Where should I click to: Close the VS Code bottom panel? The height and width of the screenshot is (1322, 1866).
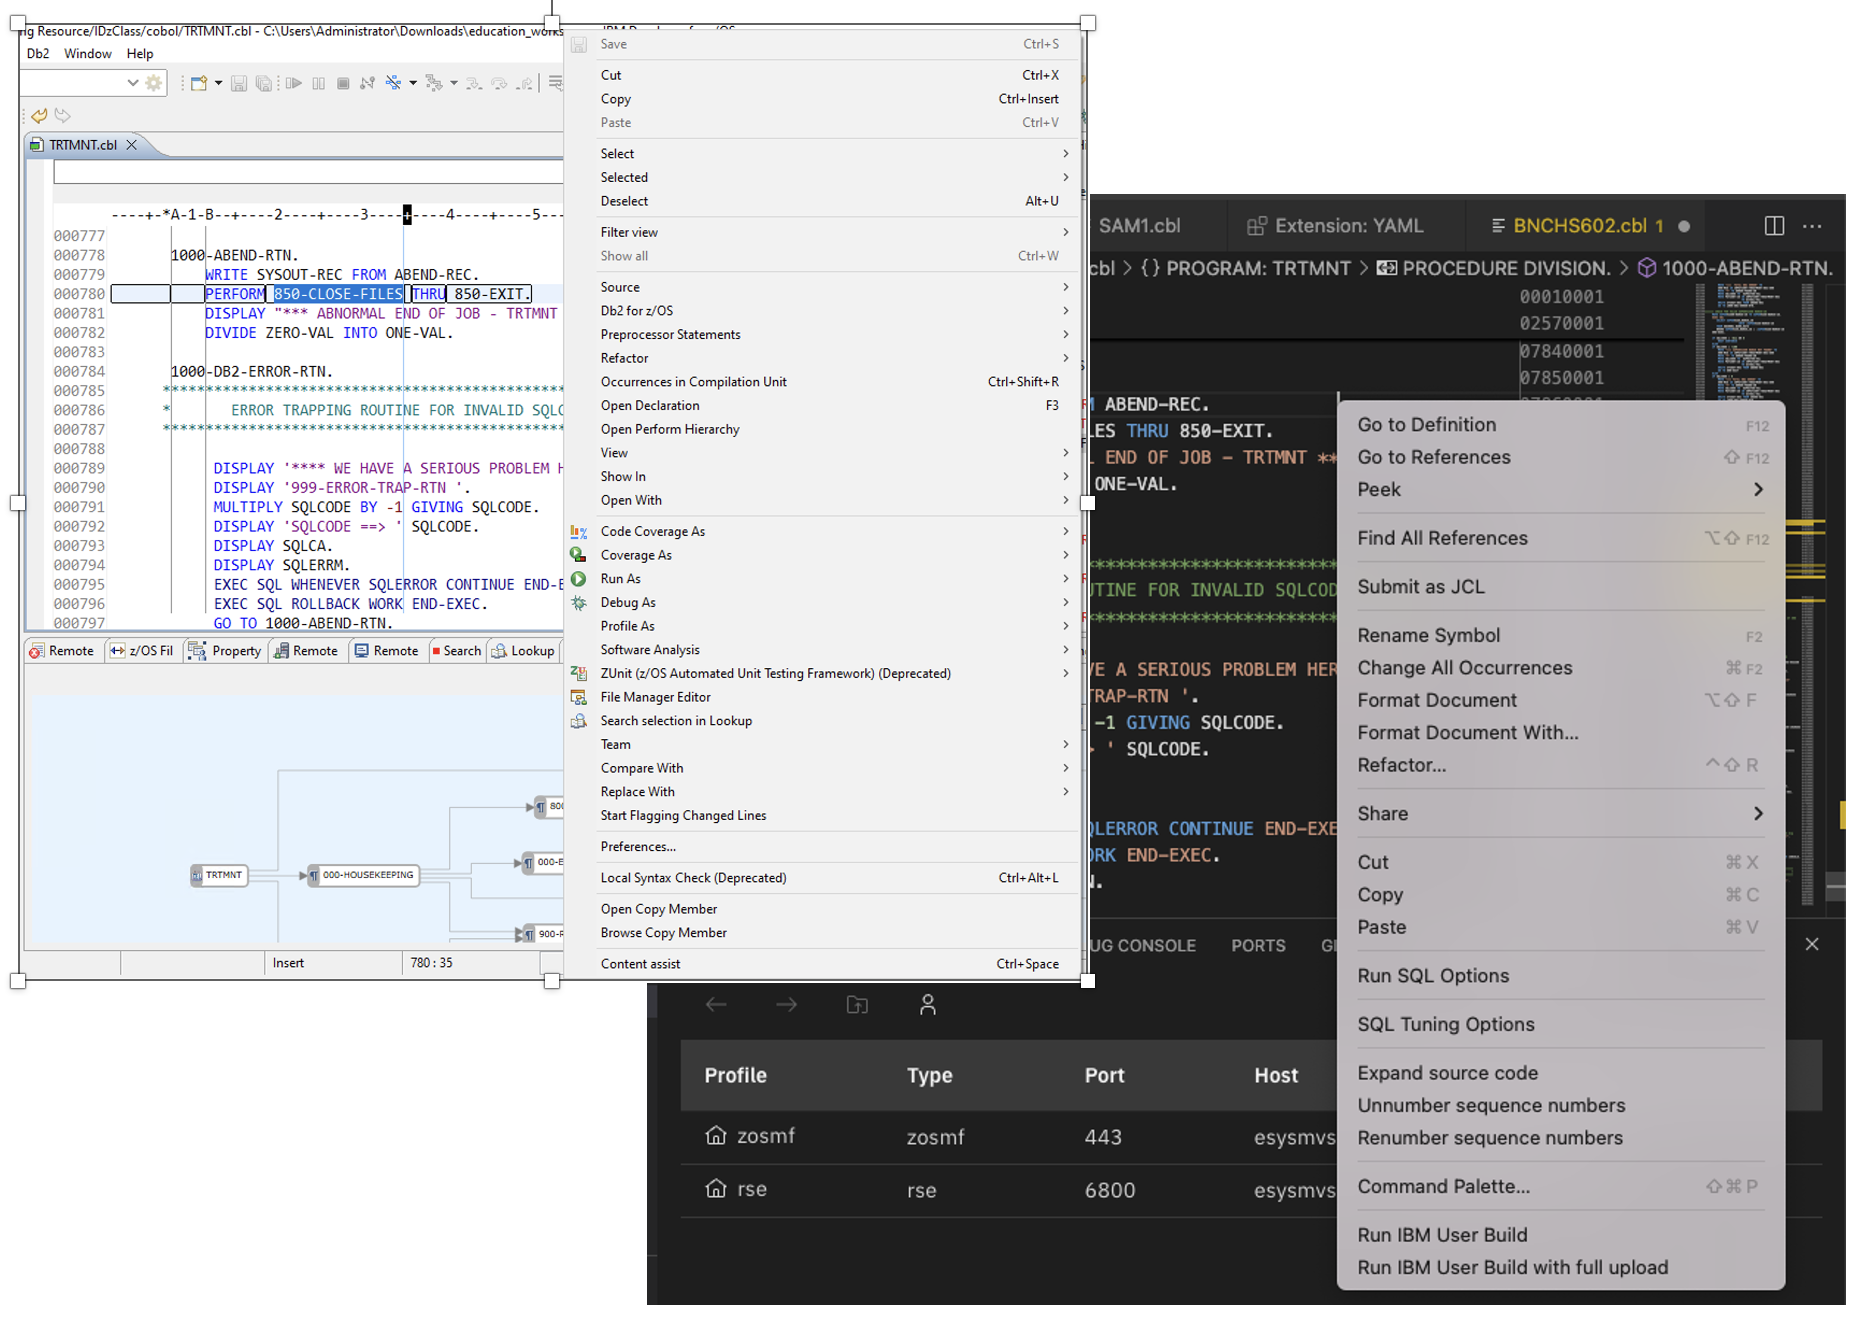pyautogui.click(x=1812, y=944)
